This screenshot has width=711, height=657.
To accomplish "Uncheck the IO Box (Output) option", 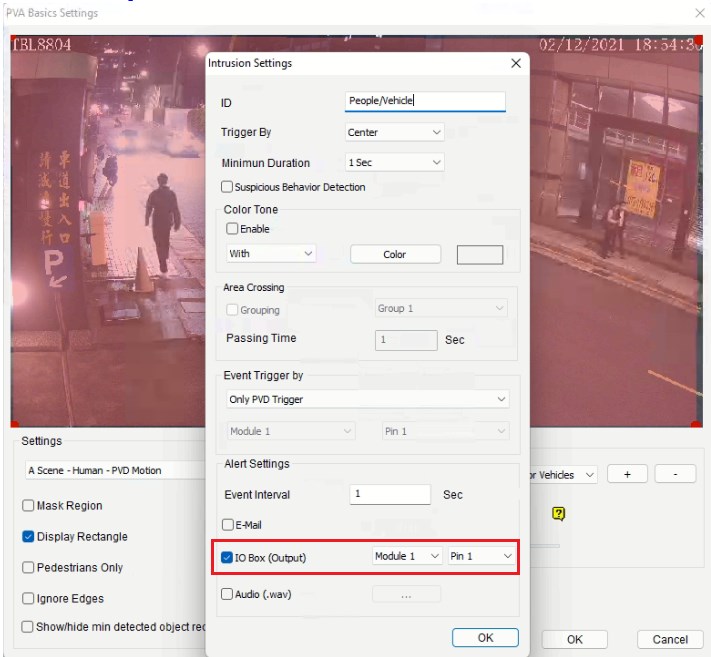I will (227, 557).
